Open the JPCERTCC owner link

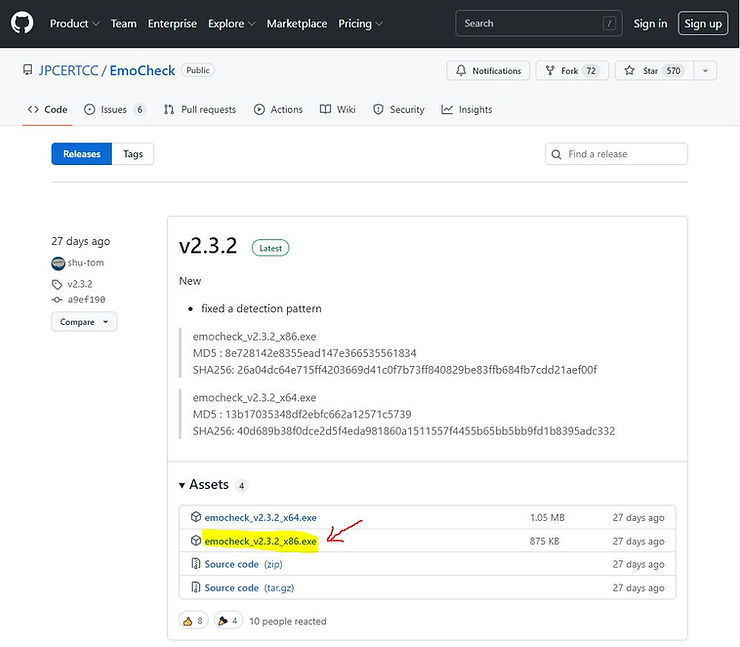68,70
